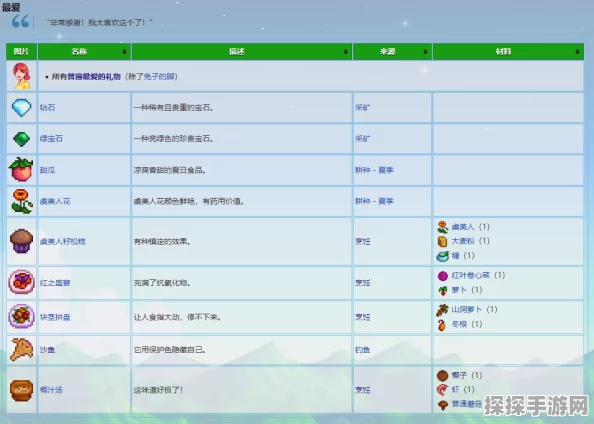Click the shrimp ingredient icon

[442, 390]
